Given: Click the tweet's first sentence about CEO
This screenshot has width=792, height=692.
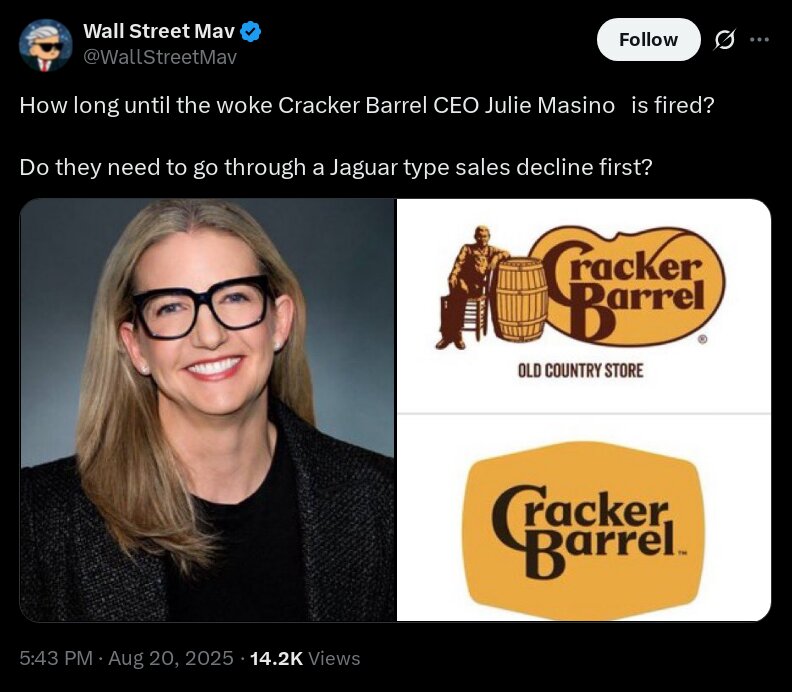Looking at the screenshot, I should 367,105.
